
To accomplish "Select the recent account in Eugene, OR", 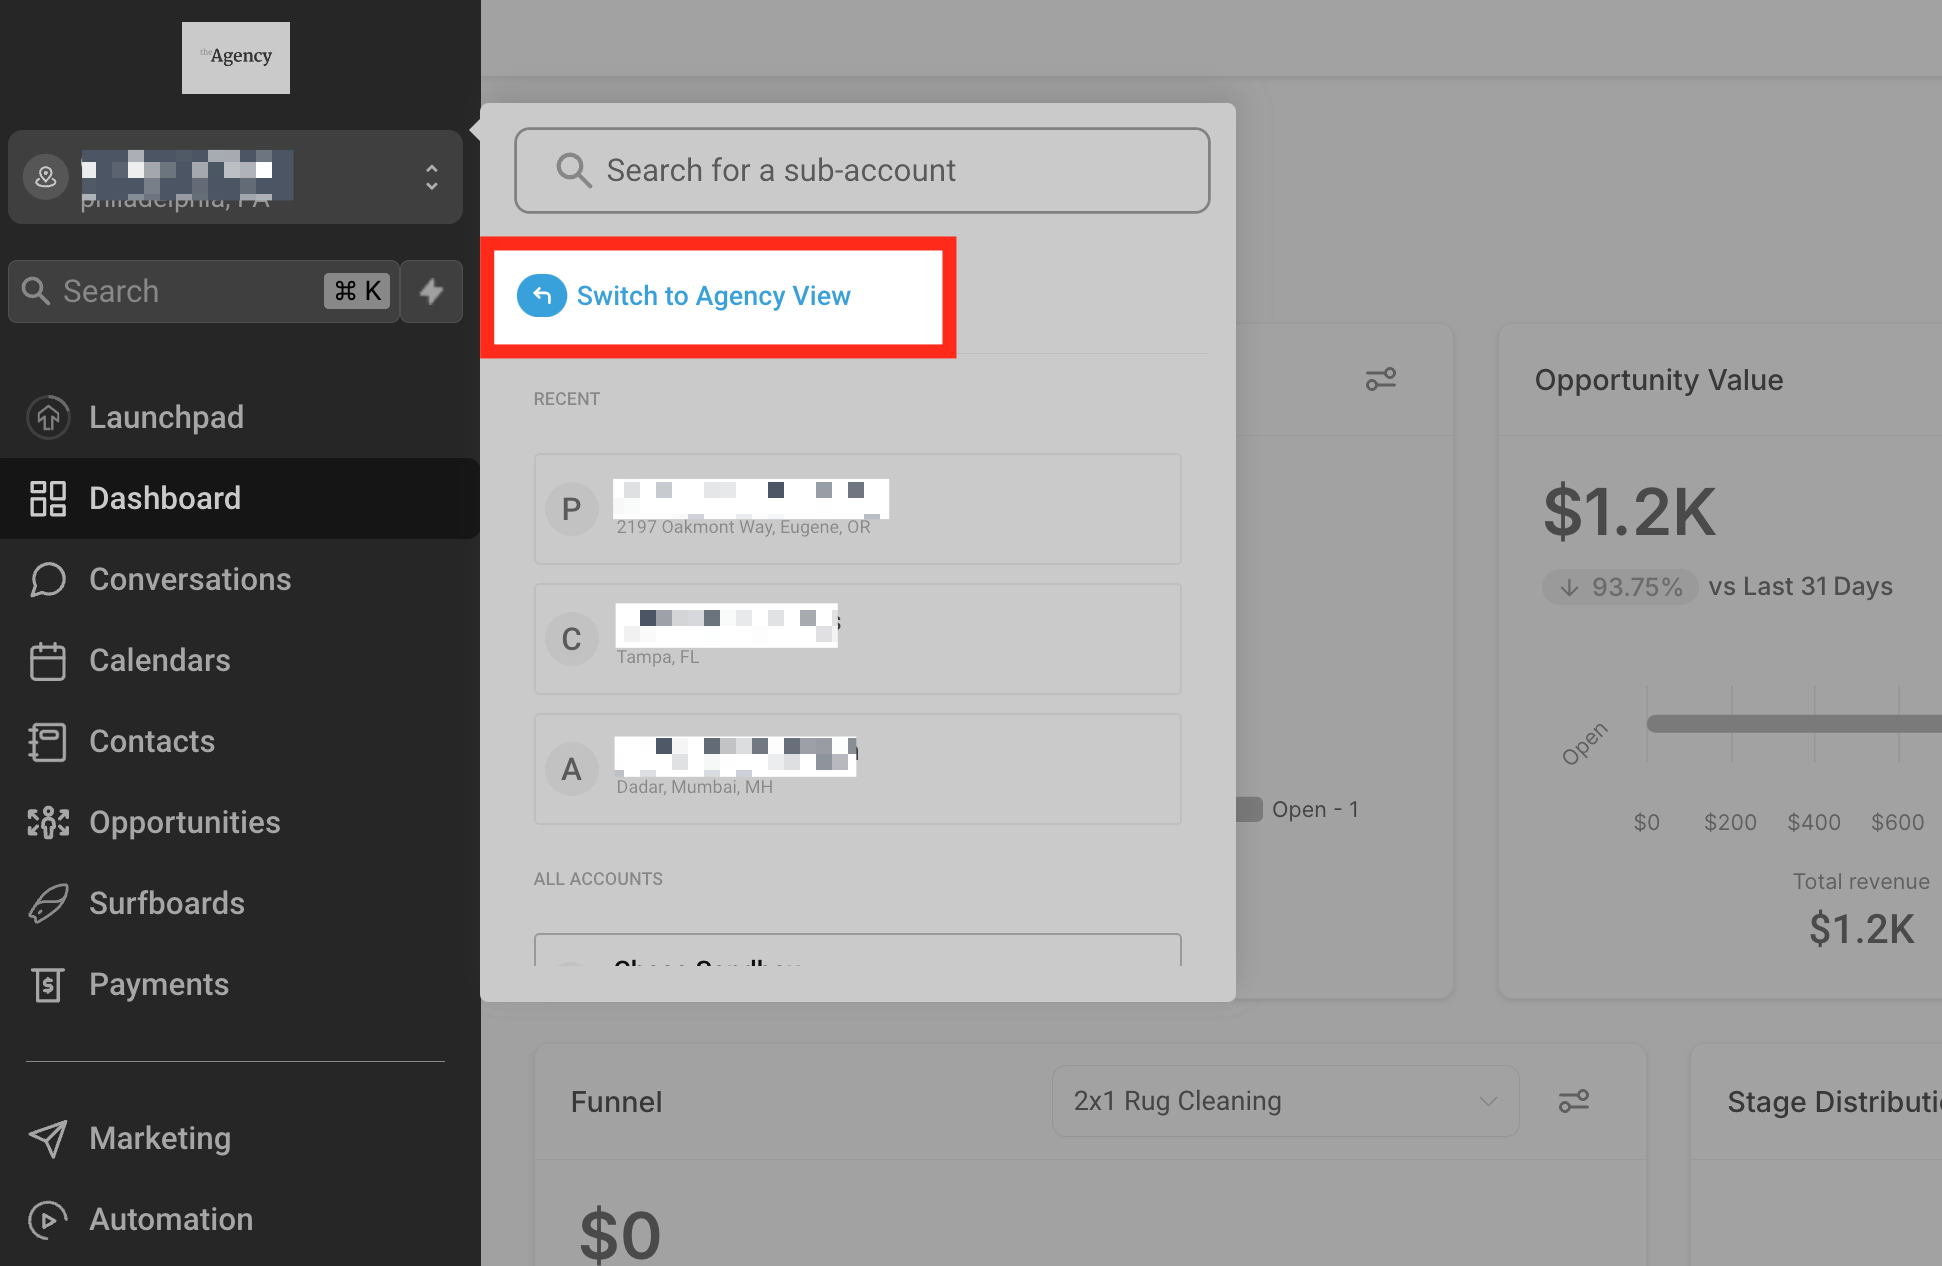I will click(x=857, y=509).
